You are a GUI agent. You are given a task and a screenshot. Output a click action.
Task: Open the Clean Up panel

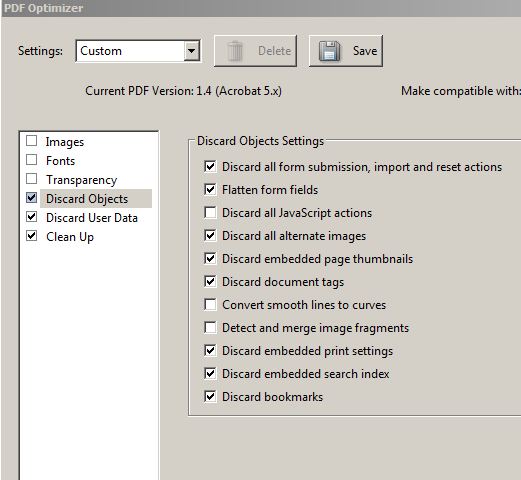[70, 237]
